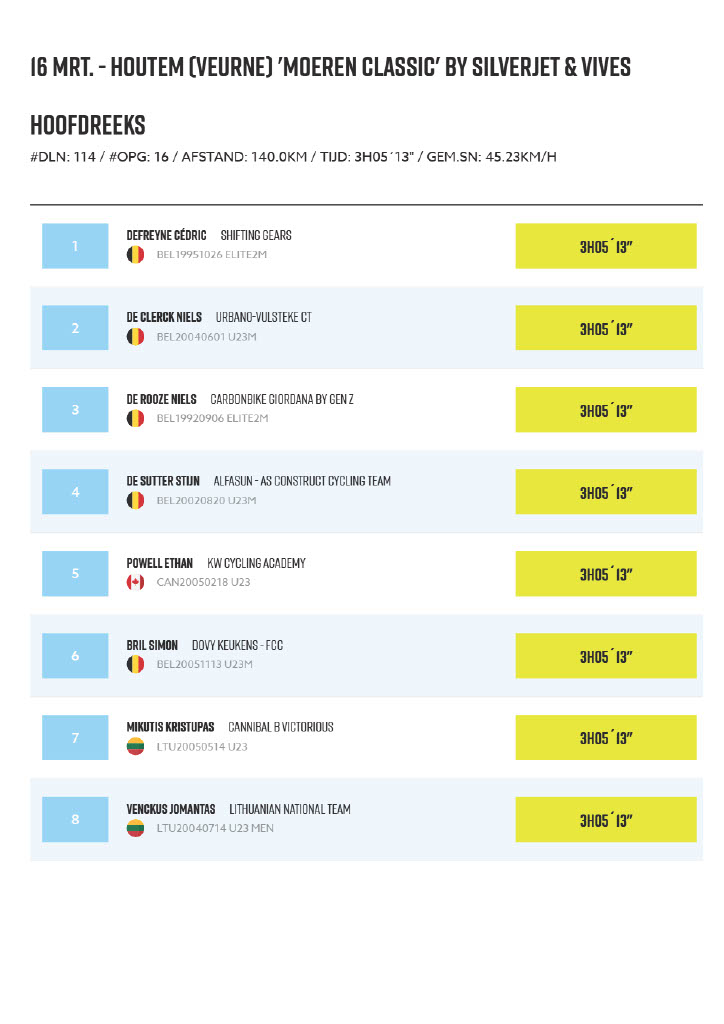This screenshot has width=724, height=1024.
Task: Click the Belgian flag beside Defreyne Cédric
Action: 135,255
